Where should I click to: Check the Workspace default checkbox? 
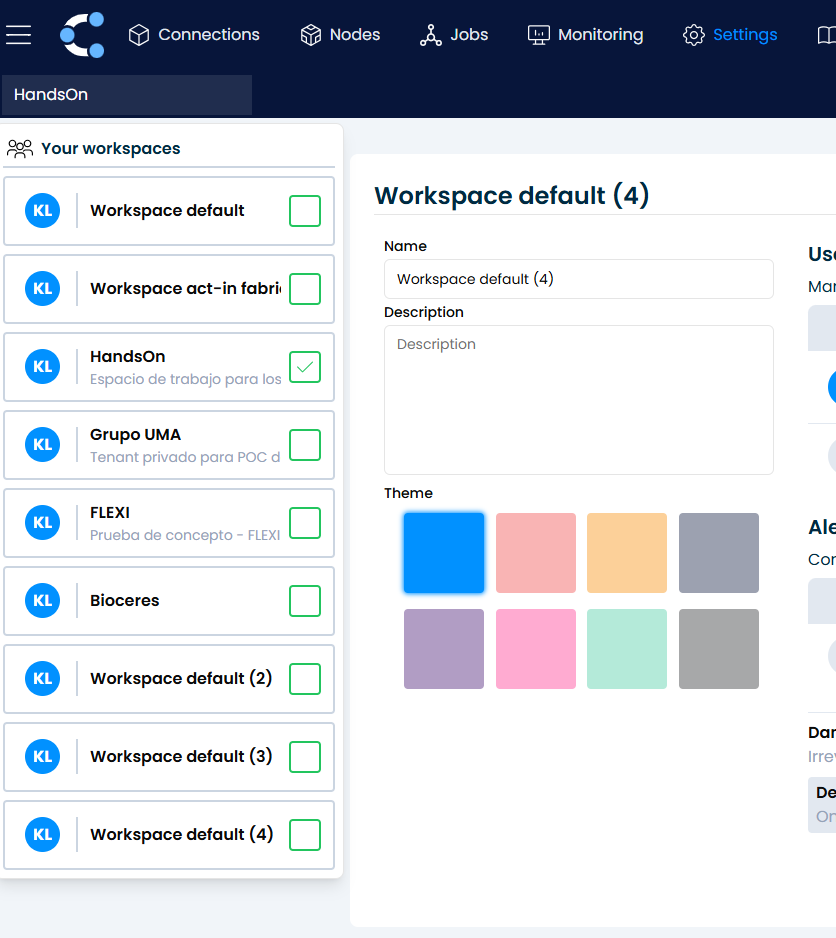pyautogui.click(x=305, y=211)
